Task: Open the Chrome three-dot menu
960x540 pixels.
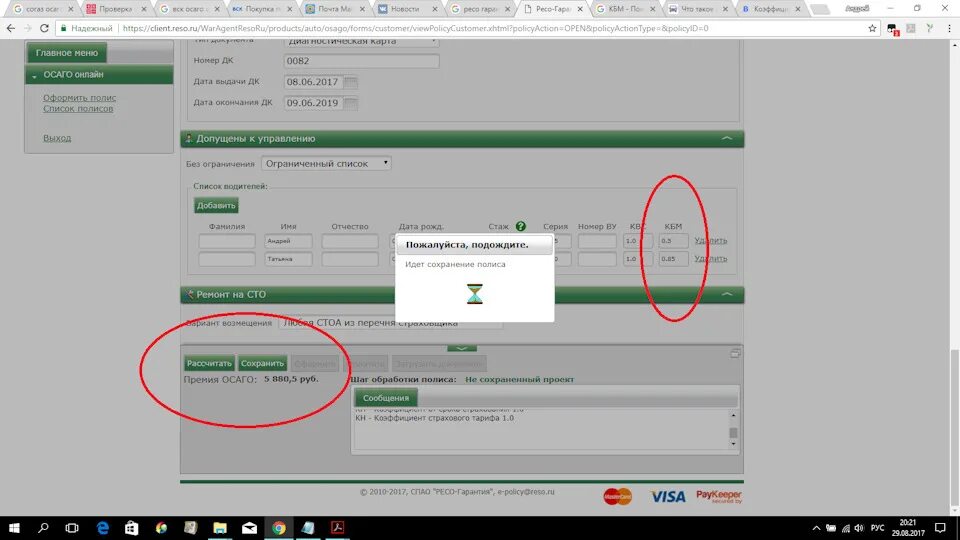Action: [x=949, y=28]
